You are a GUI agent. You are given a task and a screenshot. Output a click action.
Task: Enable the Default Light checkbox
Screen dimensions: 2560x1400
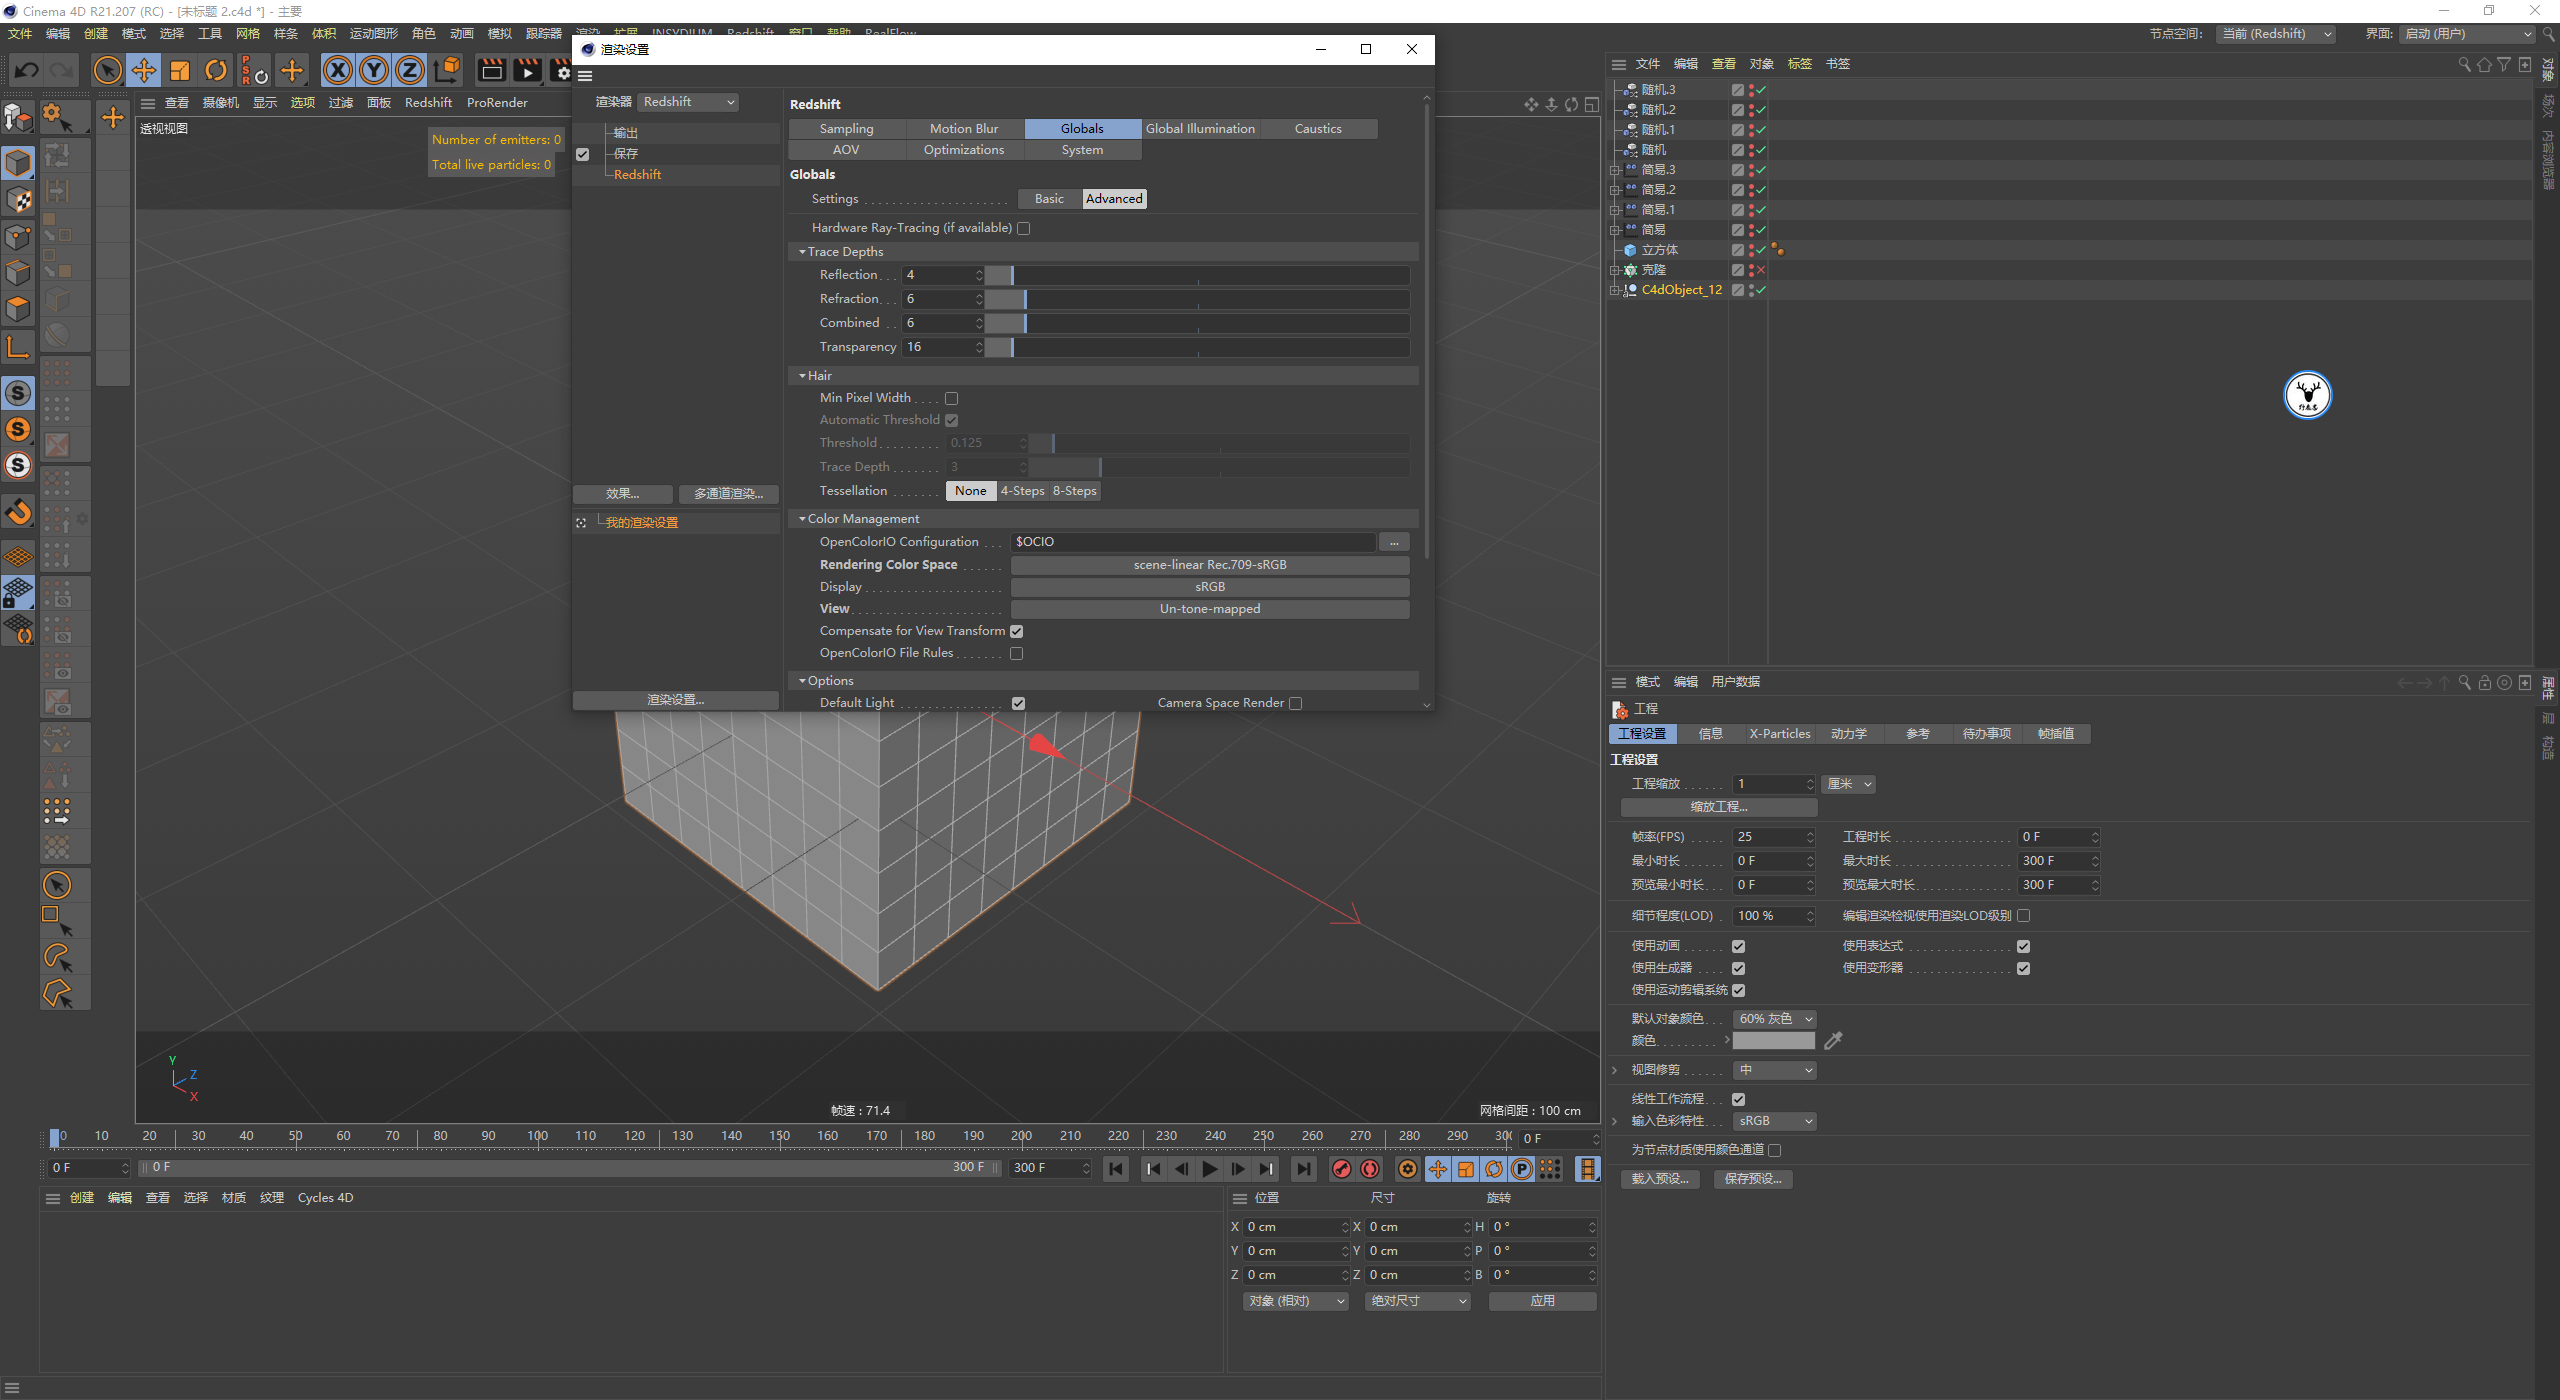(1017, 702)
